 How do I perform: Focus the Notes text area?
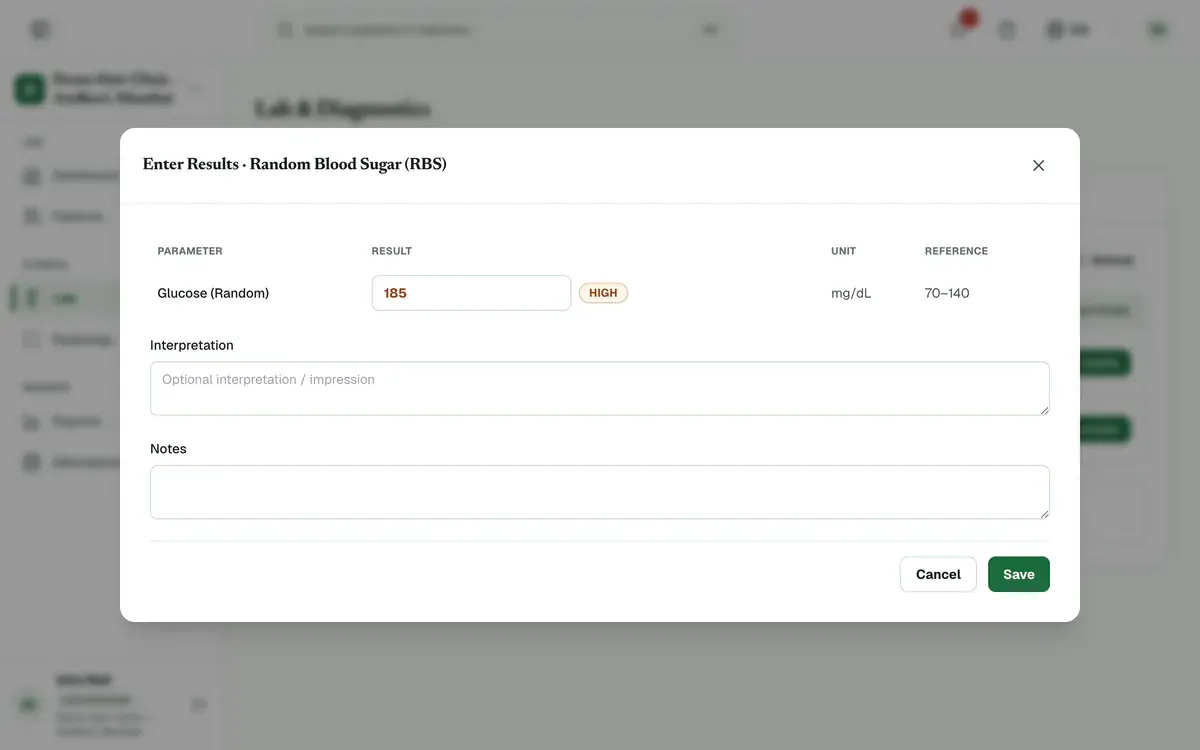(600, 492)
